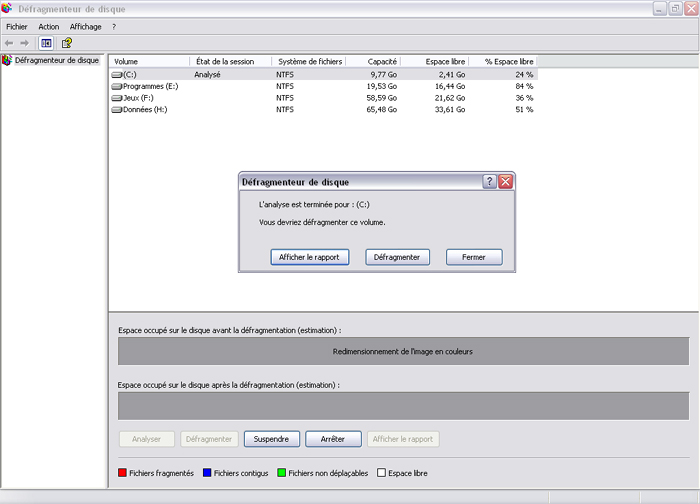Click Afficher le rapport in dialog

309,257
